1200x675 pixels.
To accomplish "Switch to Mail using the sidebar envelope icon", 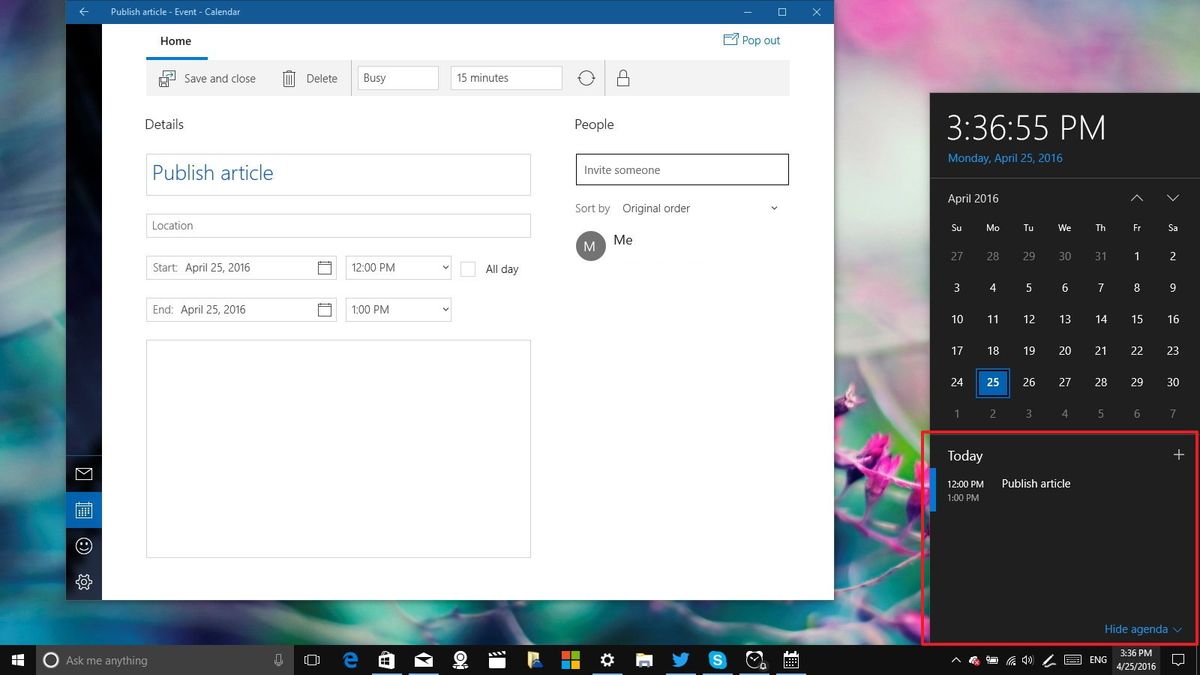I will (84, 473).
